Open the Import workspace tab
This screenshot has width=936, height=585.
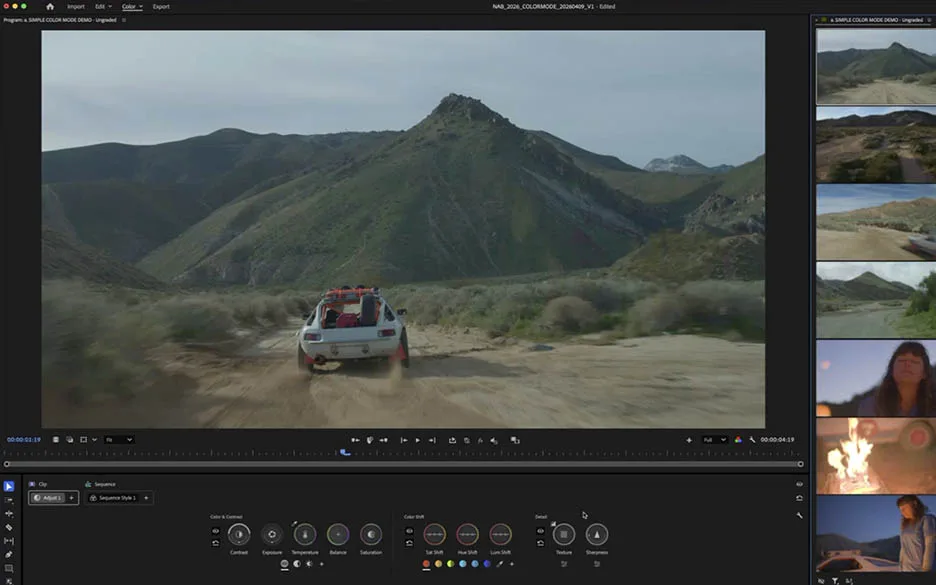point(76,7)
